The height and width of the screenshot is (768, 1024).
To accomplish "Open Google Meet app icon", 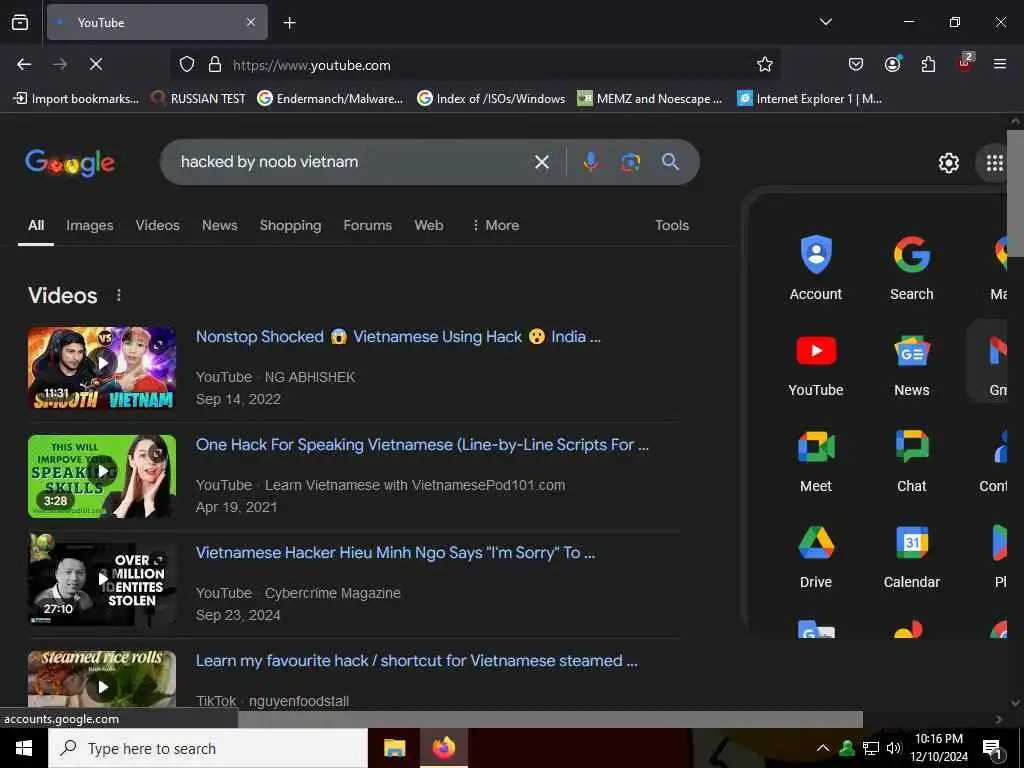I will point(816,460).
